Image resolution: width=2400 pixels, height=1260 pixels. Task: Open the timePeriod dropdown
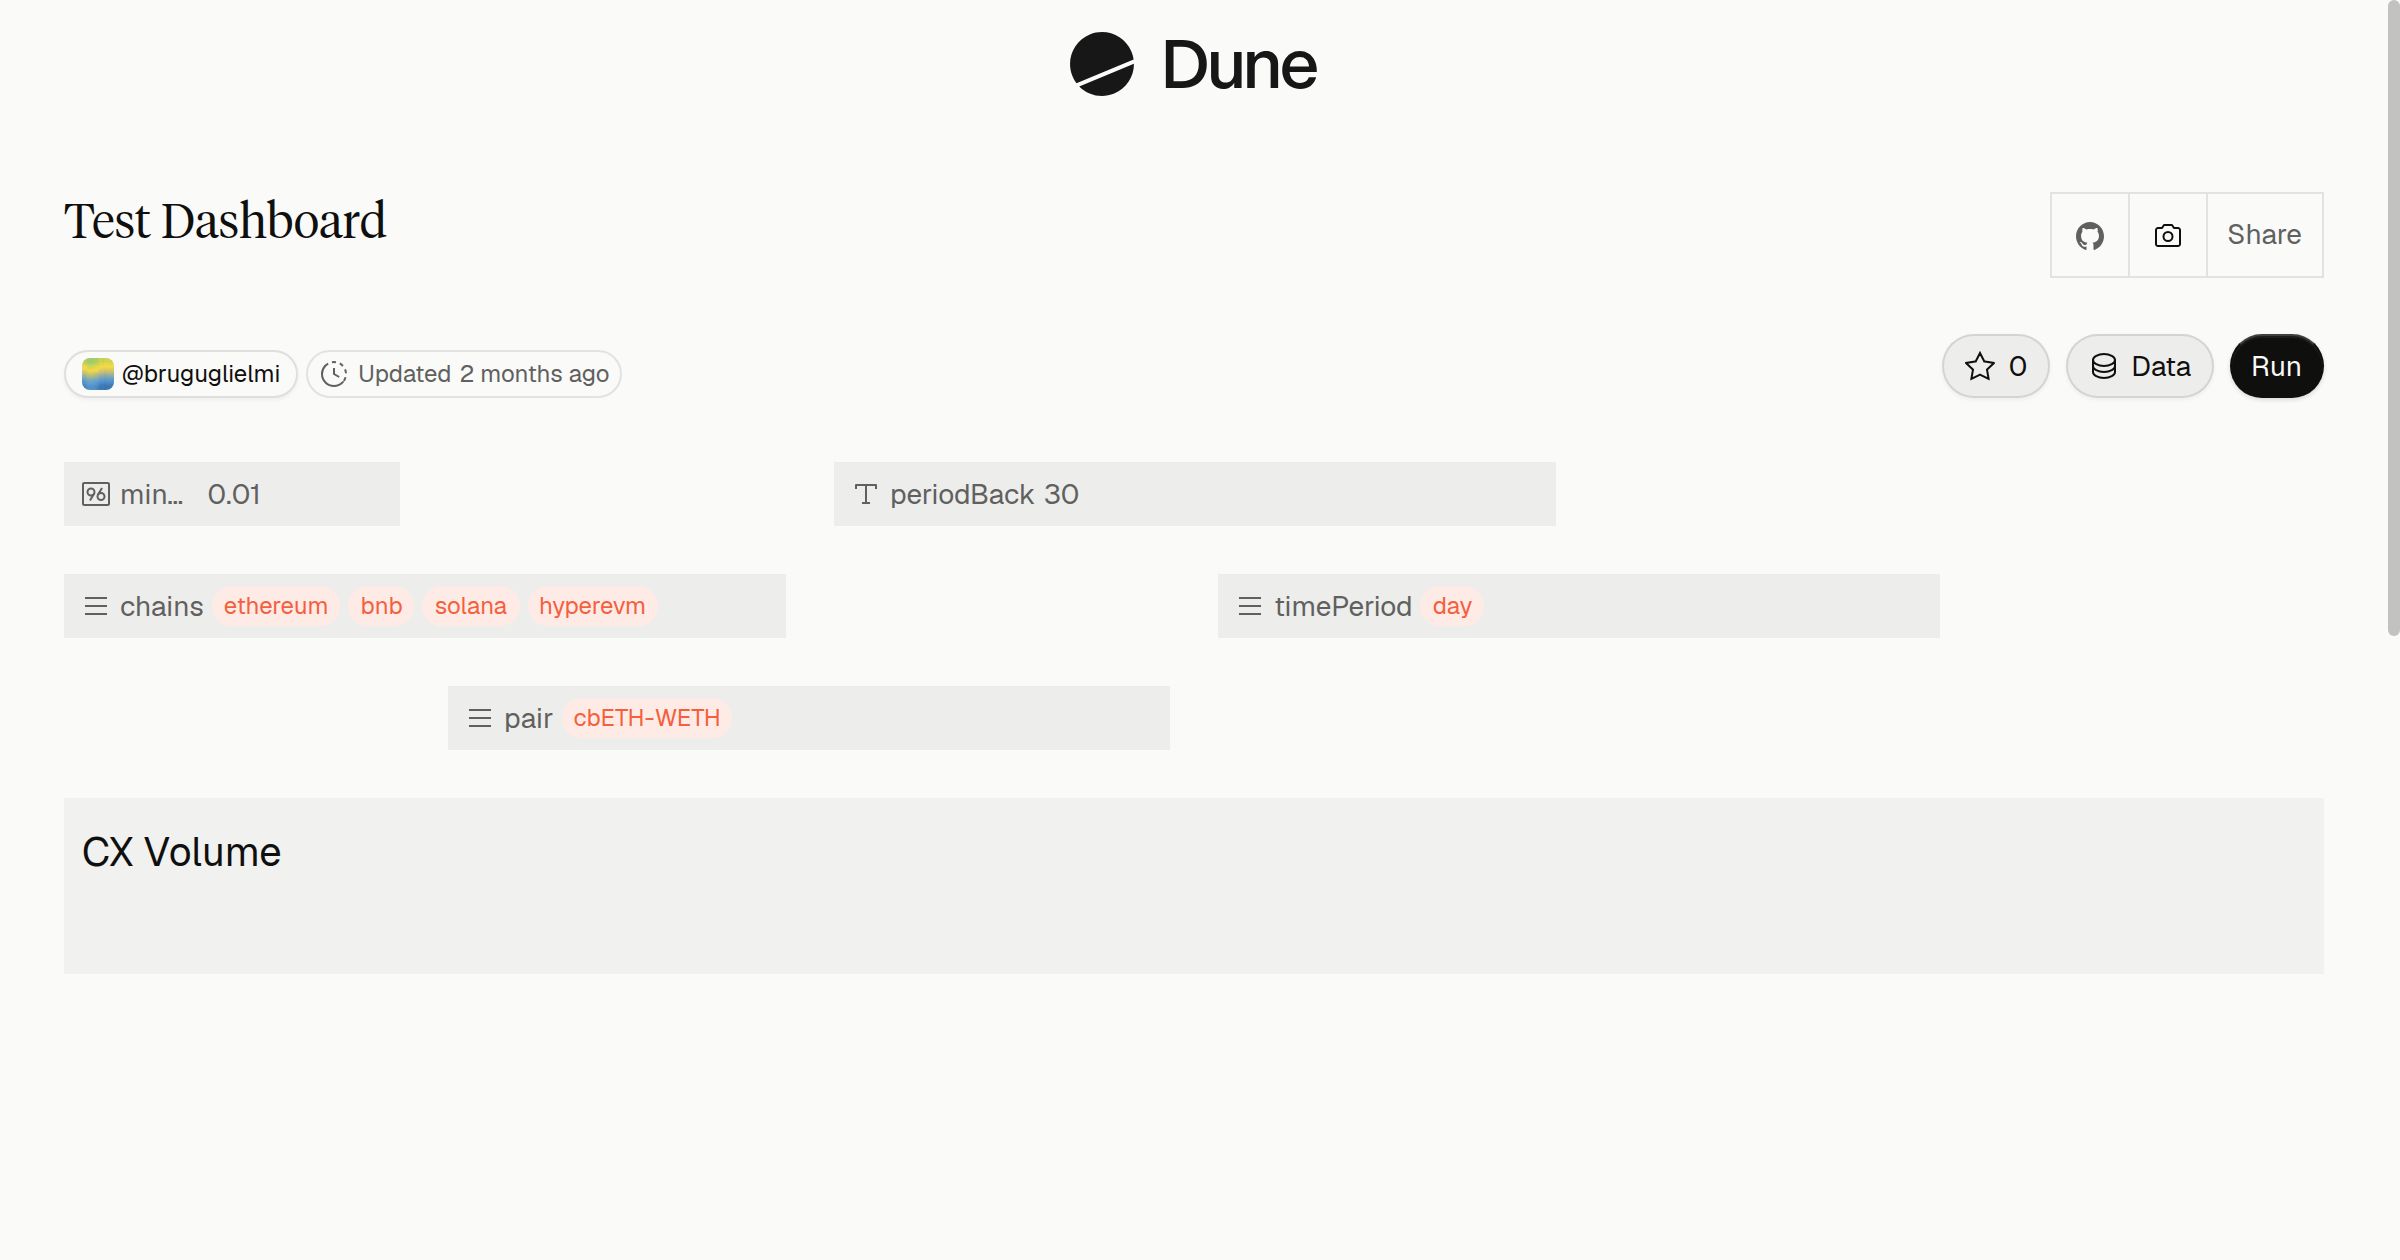point(1578,606)
